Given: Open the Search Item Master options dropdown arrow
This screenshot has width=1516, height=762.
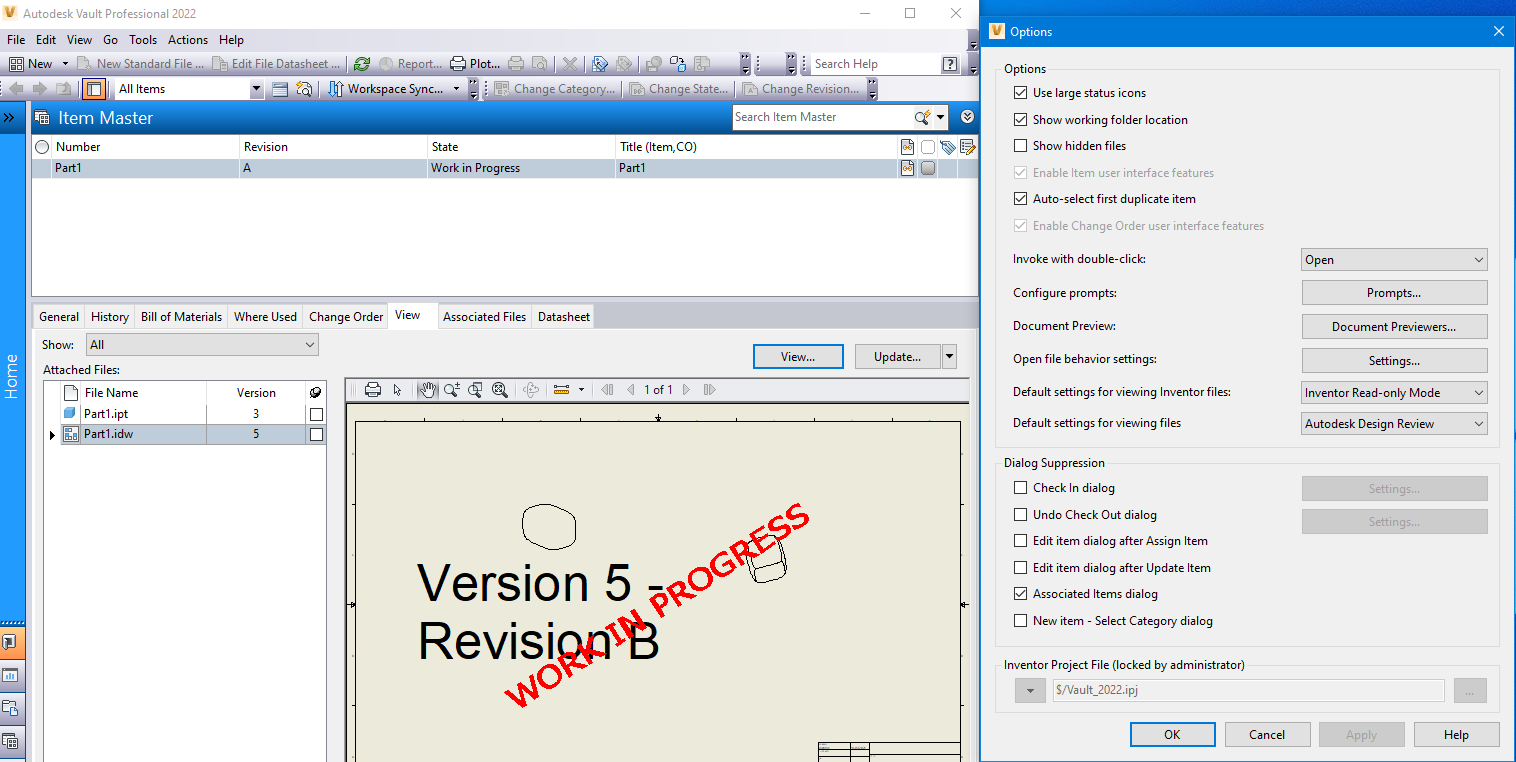Looking at the screenshot, I should click(941, 117).
